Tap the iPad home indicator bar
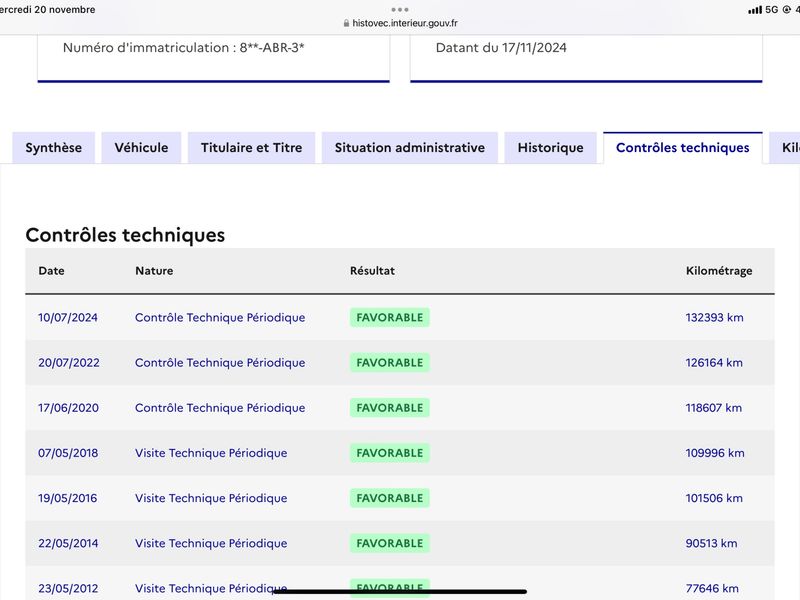800x600 pixels. pyautogui.click(x=400, y=592)
